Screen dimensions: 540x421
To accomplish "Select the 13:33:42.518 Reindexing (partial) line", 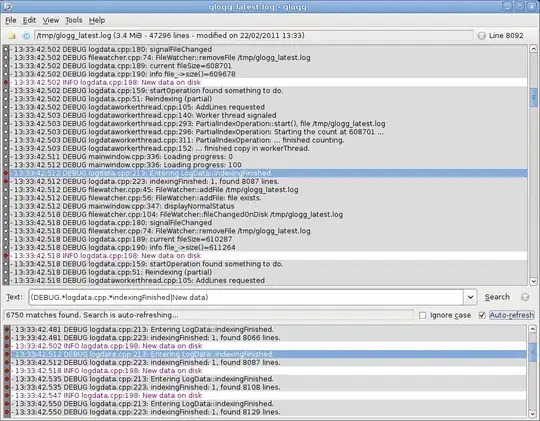I will tap(268, 273).
